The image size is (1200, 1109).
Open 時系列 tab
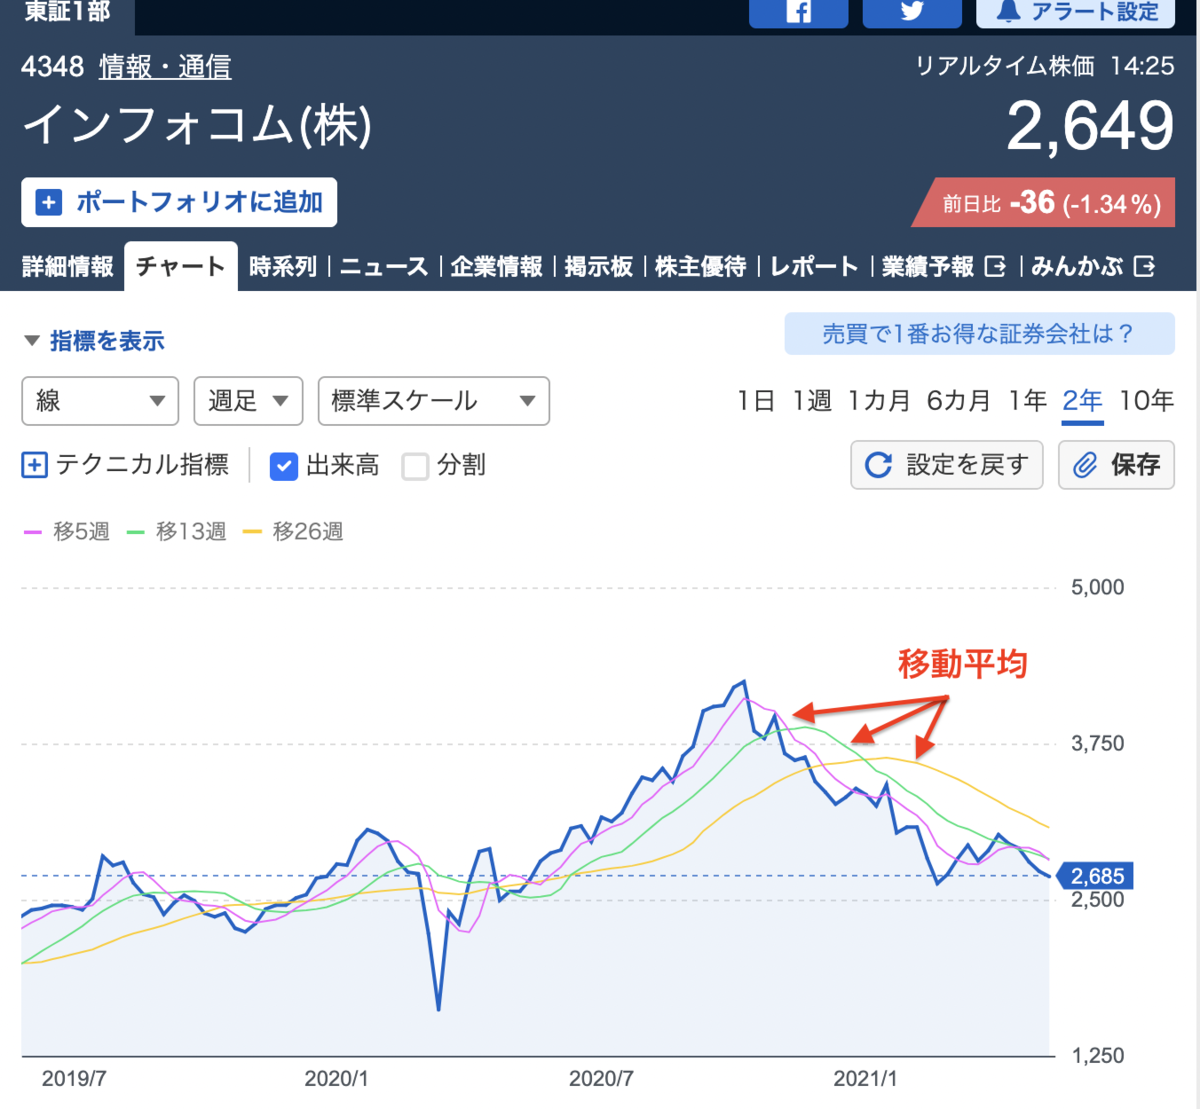point(283,266)
